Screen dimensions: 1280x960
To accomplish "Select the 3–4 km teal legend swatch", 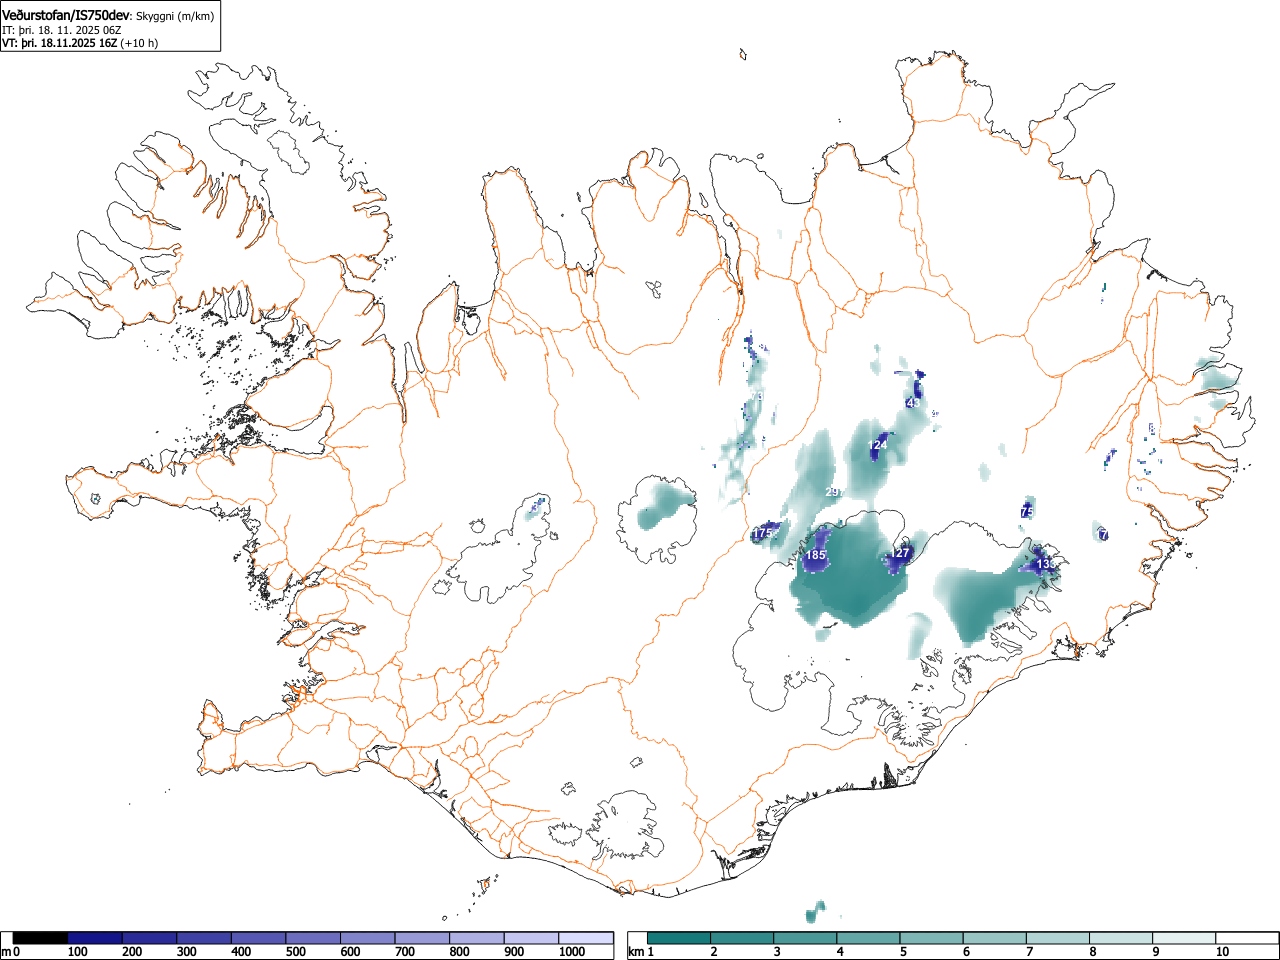I will tap(805, 938).
